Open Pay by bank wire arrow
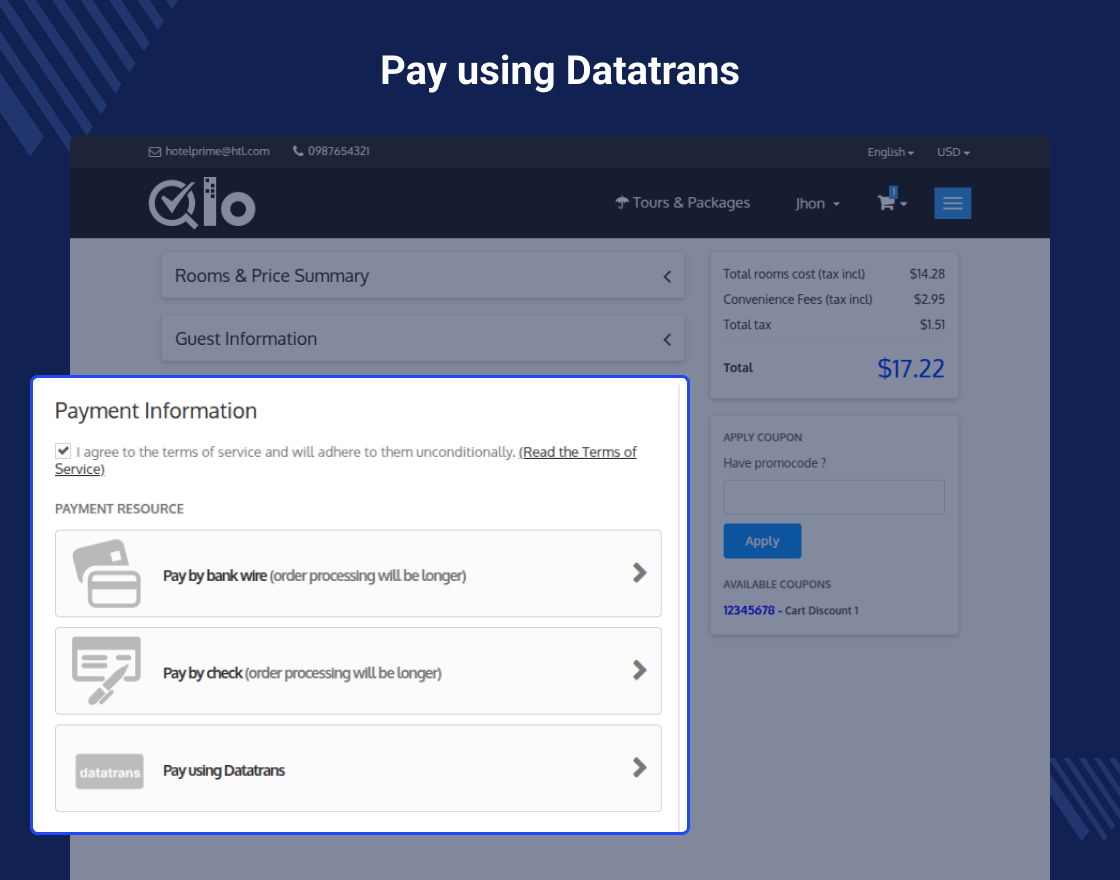 point(639,573)
